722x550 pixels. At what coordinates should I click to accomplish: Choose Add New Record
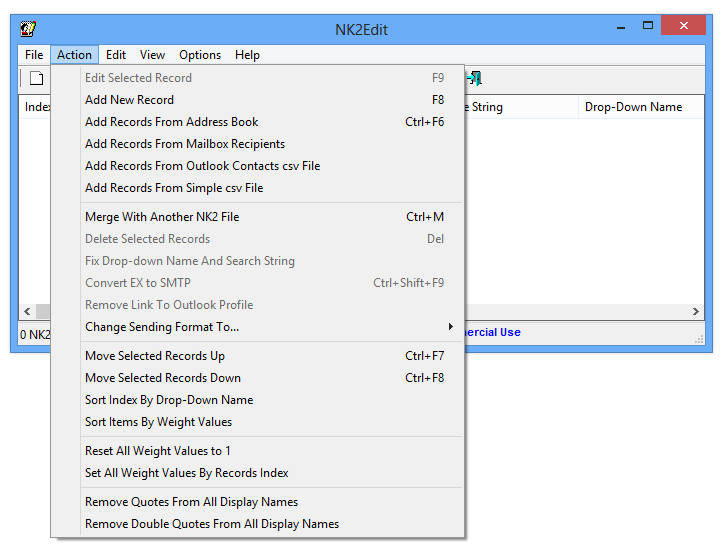pos(130,100)
